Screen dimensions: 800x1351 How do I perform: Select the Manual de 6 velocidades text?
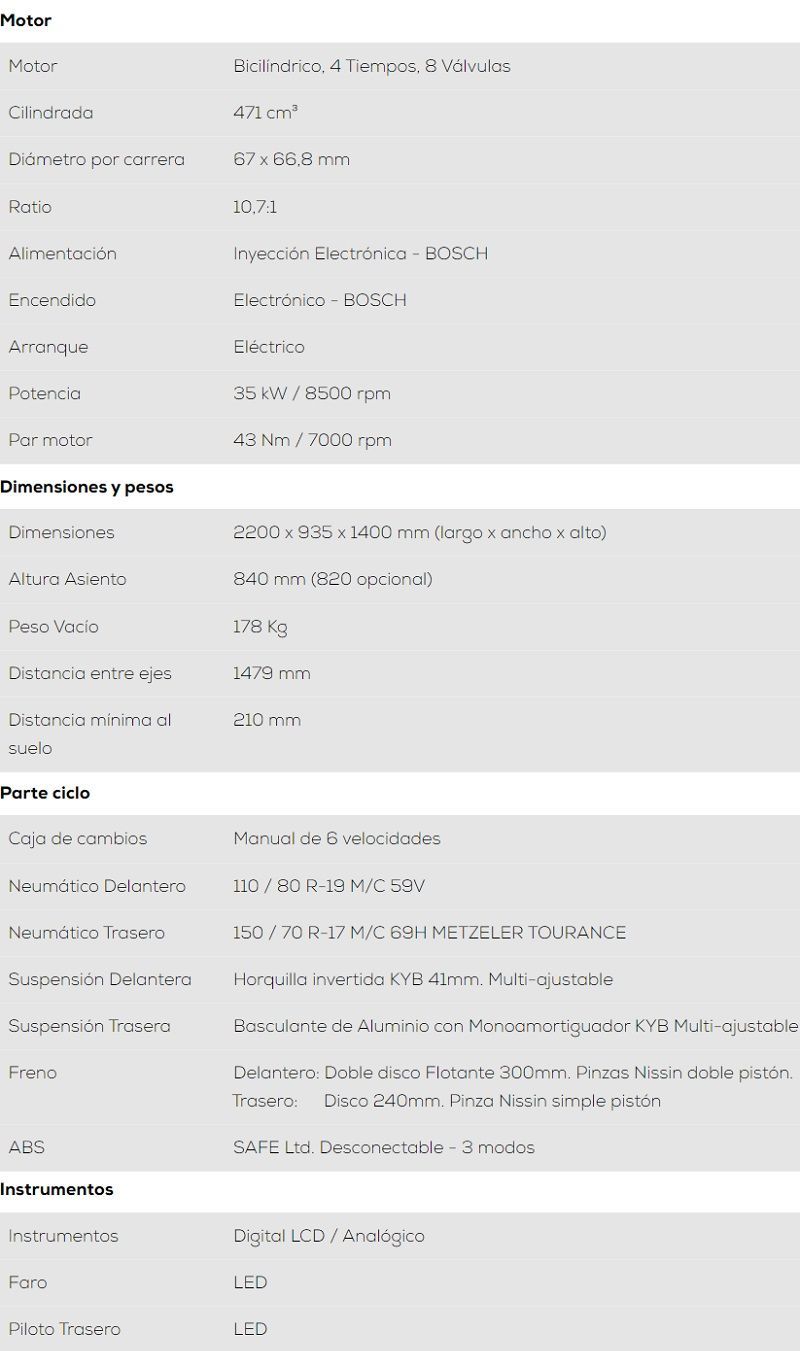[337, 839]
